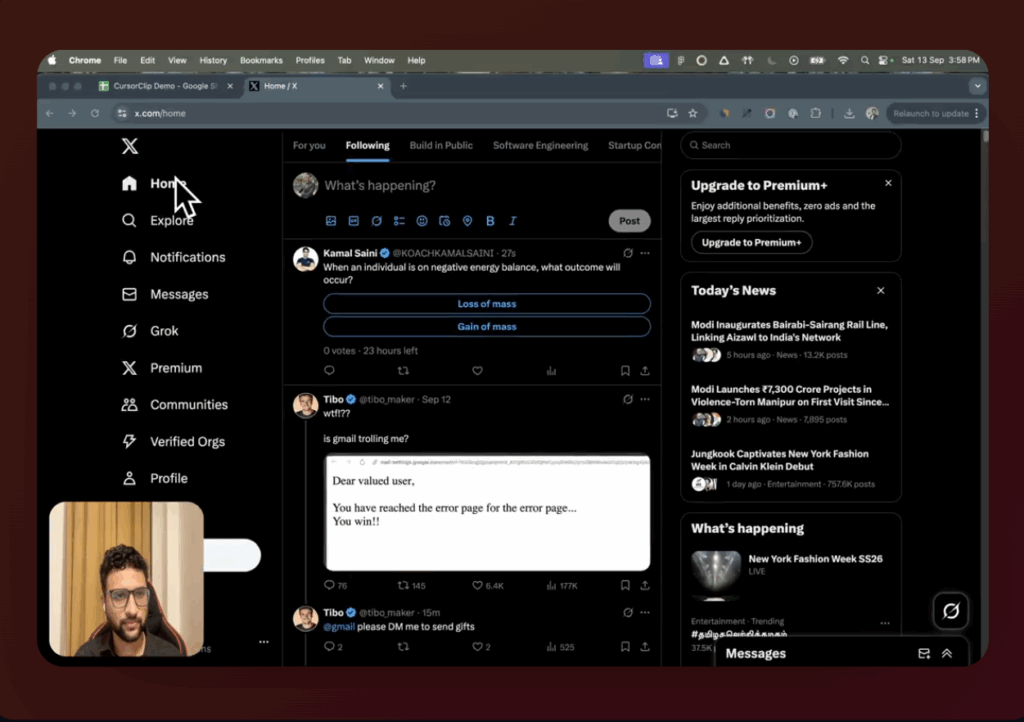The width and height of the screenshot is (1024, 722).
Task: Switch to the 'For you' feed tab
Action: pos(309,145)
